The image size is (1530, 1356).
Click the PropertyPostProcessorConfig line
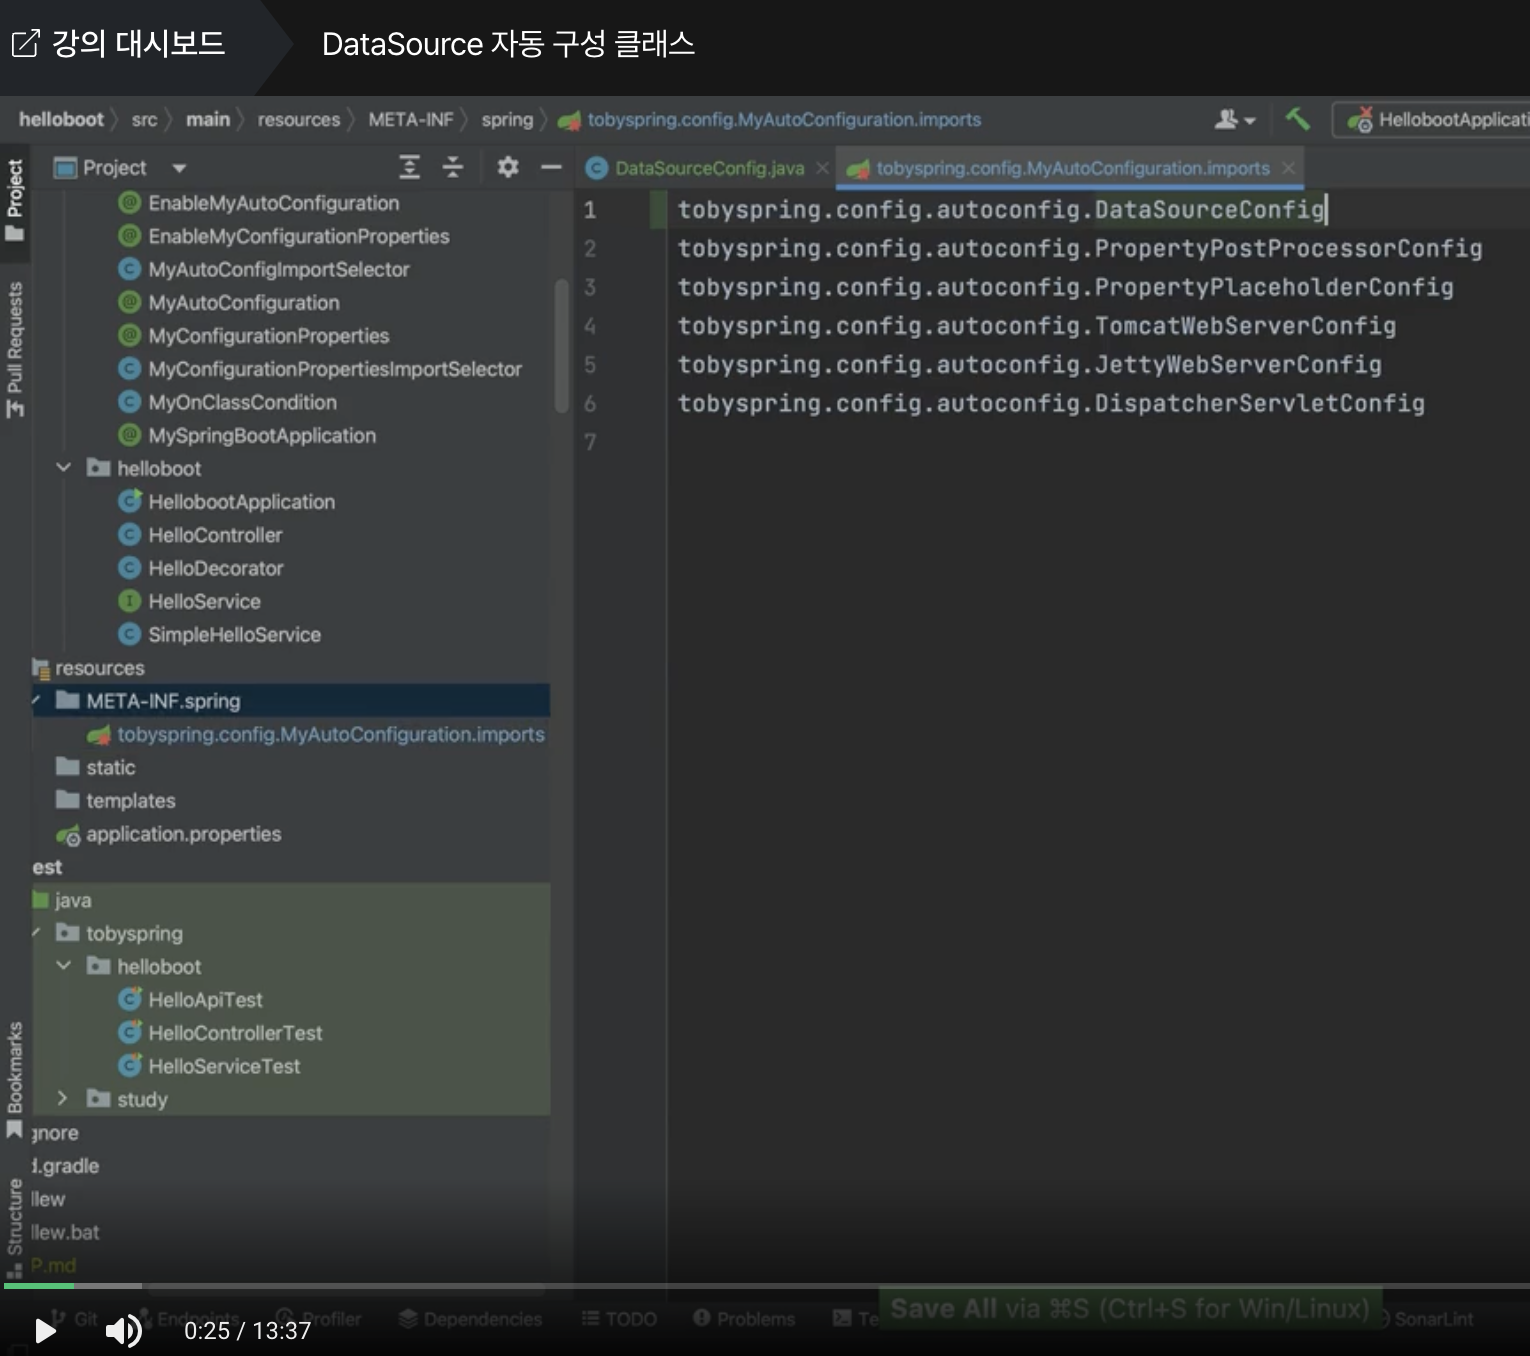1080,248
